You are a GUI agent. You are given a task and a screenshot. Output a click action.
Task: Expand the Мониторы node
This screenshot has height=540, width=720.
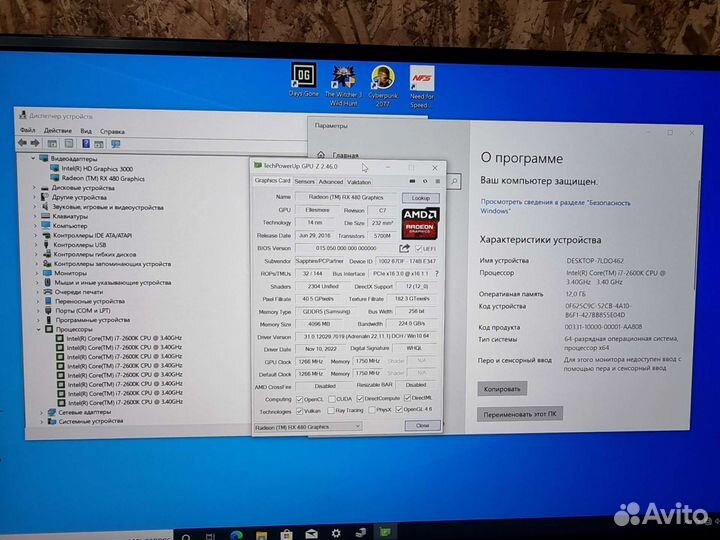click(x=37, y=273)
